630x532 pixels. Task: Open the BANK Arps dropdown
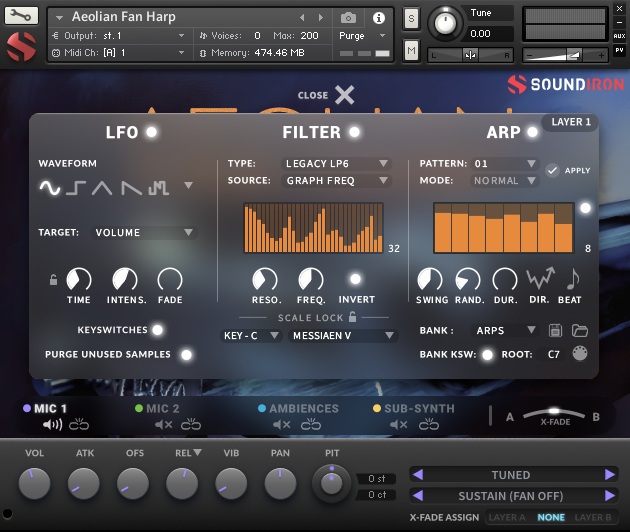click(506, 330)
